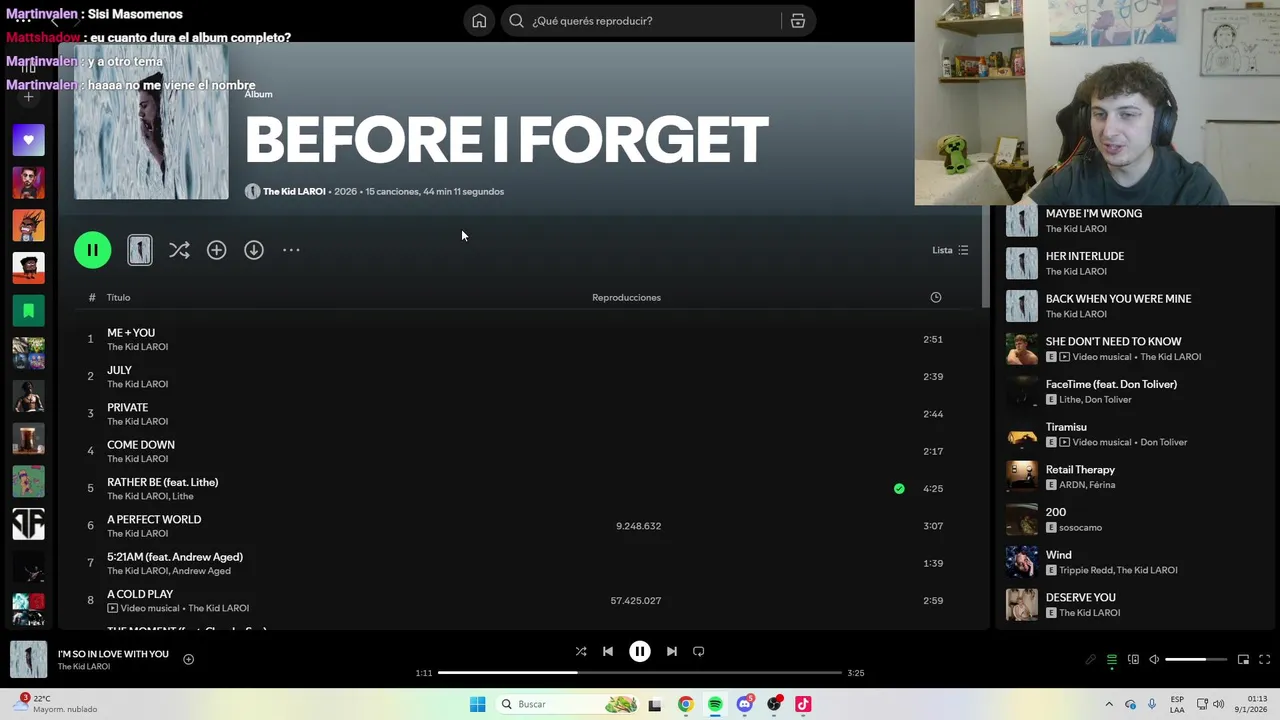Open Windows volume tray icon
The image size is (1280, 720).
point(1218,704)
